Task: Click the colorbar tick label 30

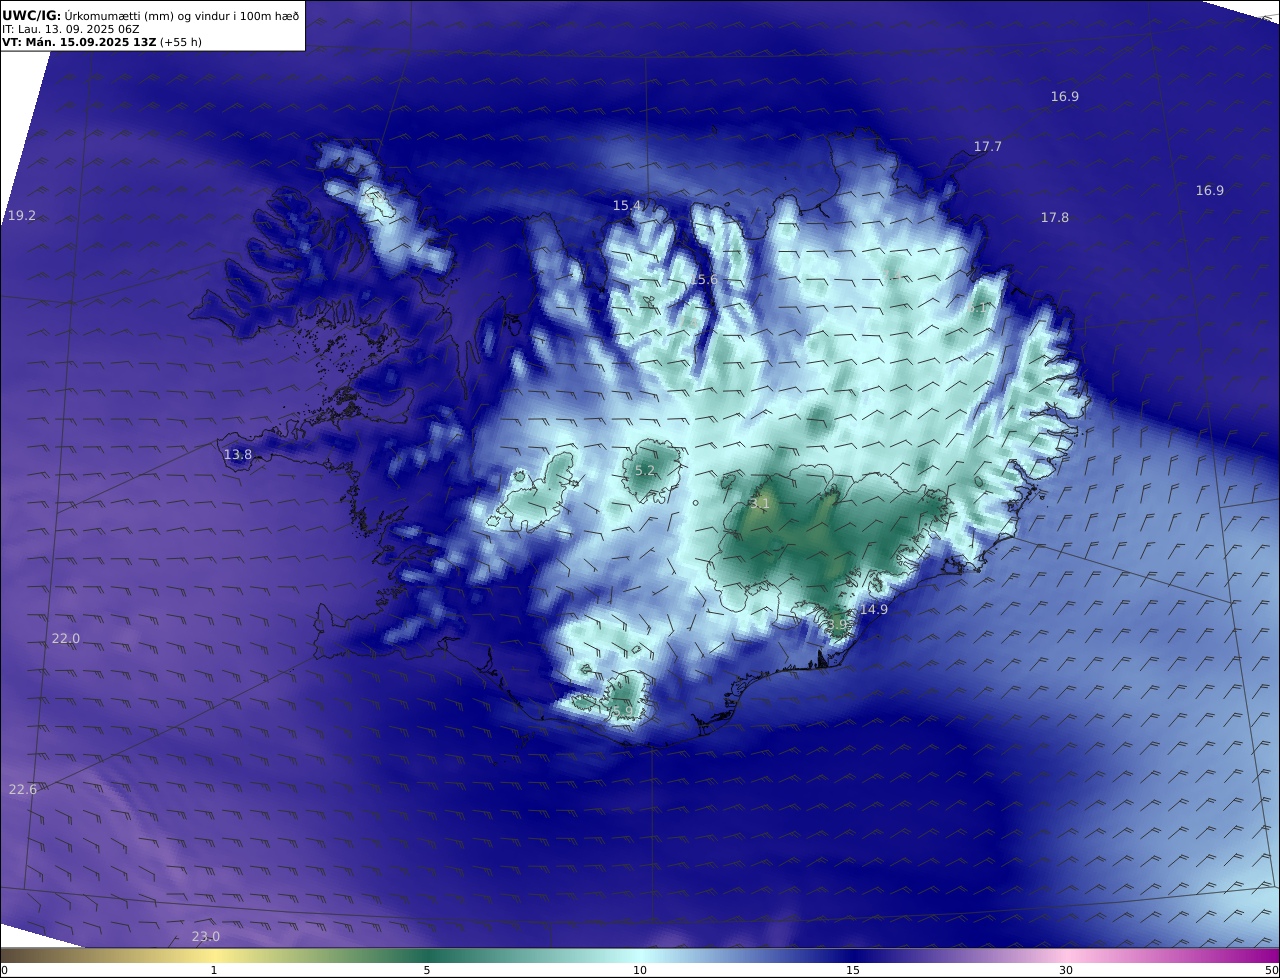Action: tap(1066, 970)
